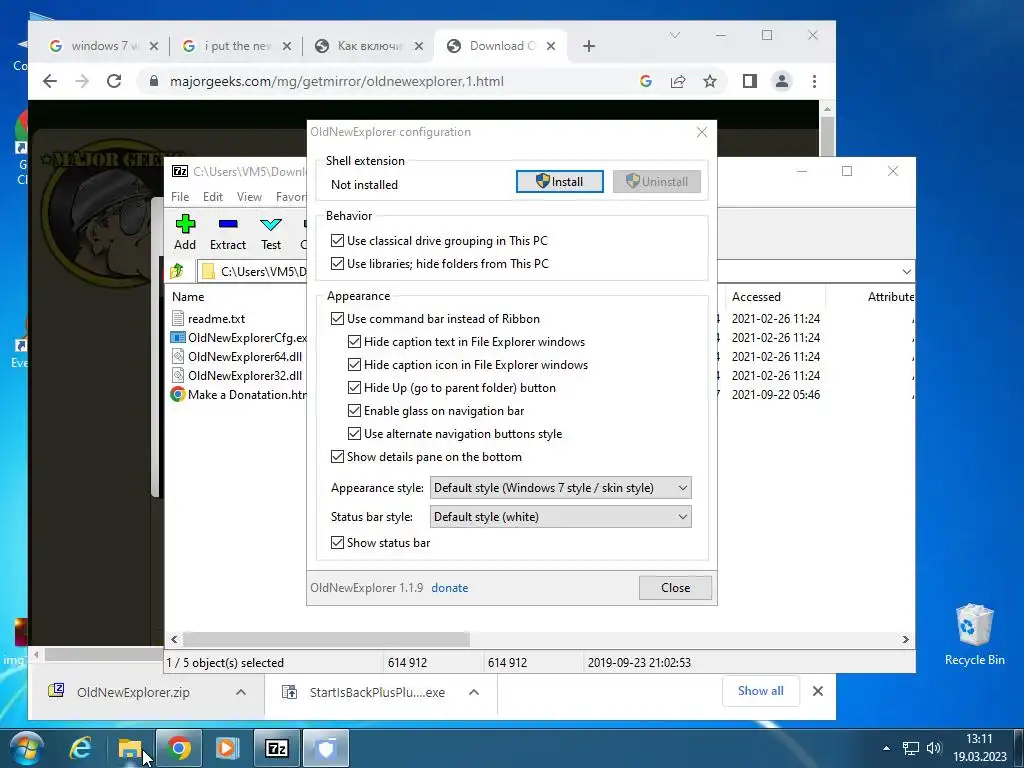Viewport: 1024px width, 768px height.
Task: Open File Explorer from taskbar
Action: 130,748
